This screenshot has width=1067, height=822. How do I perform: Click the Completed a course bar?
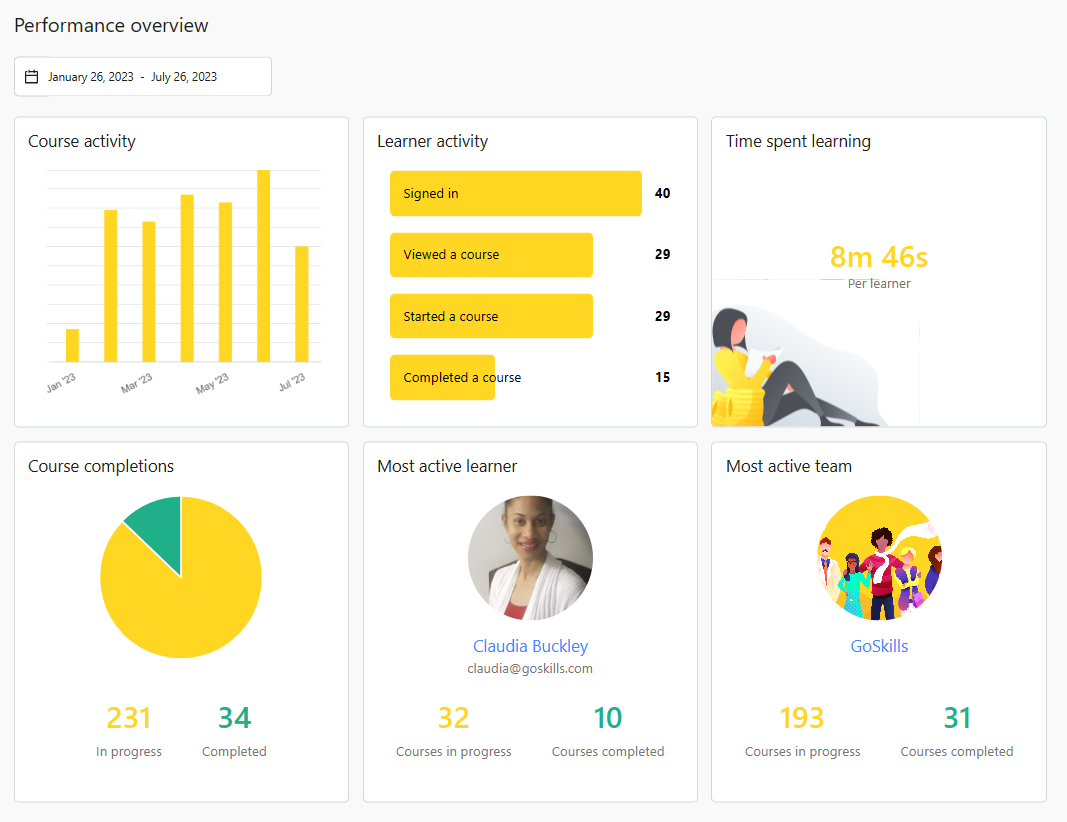click(442, 378)
